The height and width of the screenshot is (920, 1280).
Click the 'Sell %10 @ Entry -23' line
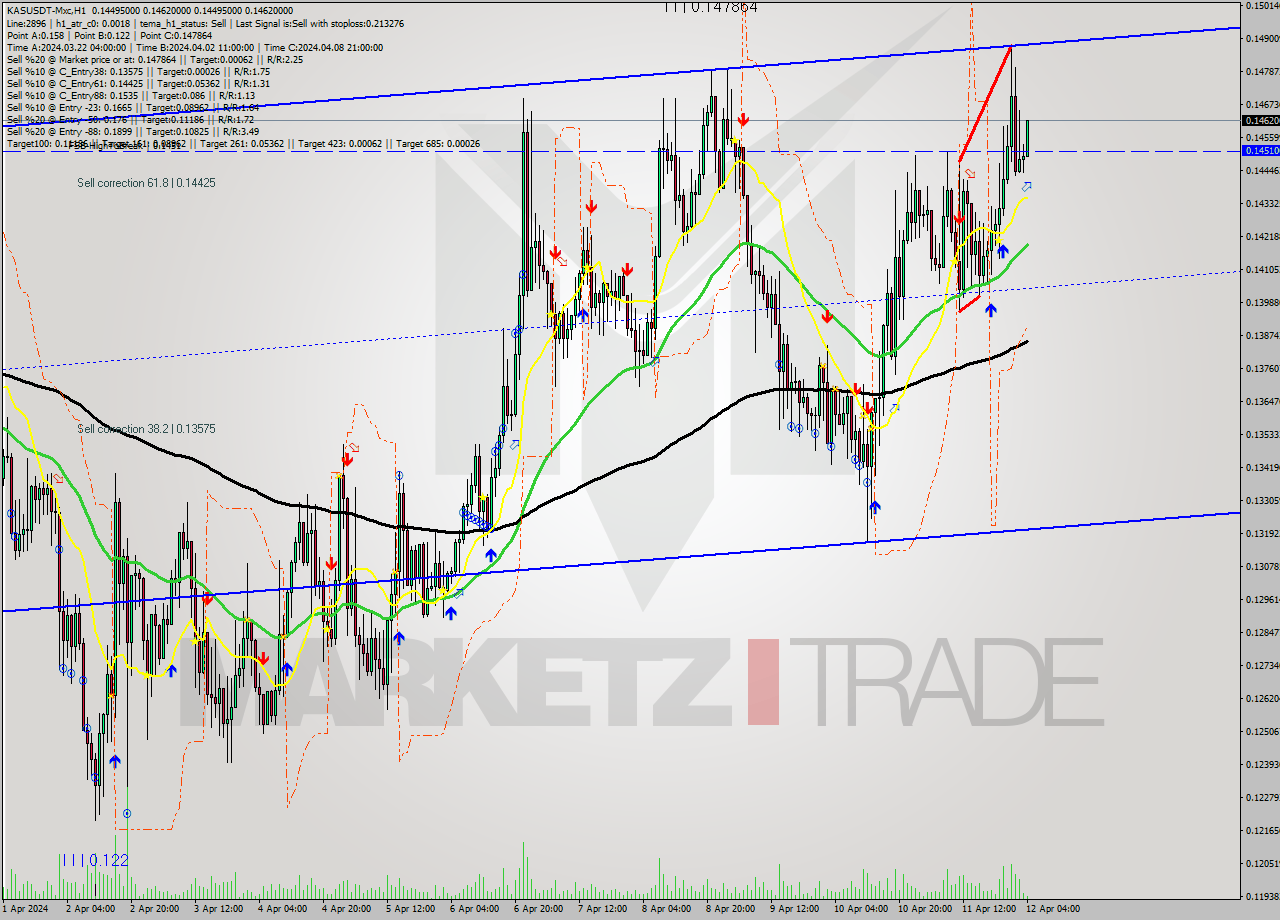pos(133,107)
